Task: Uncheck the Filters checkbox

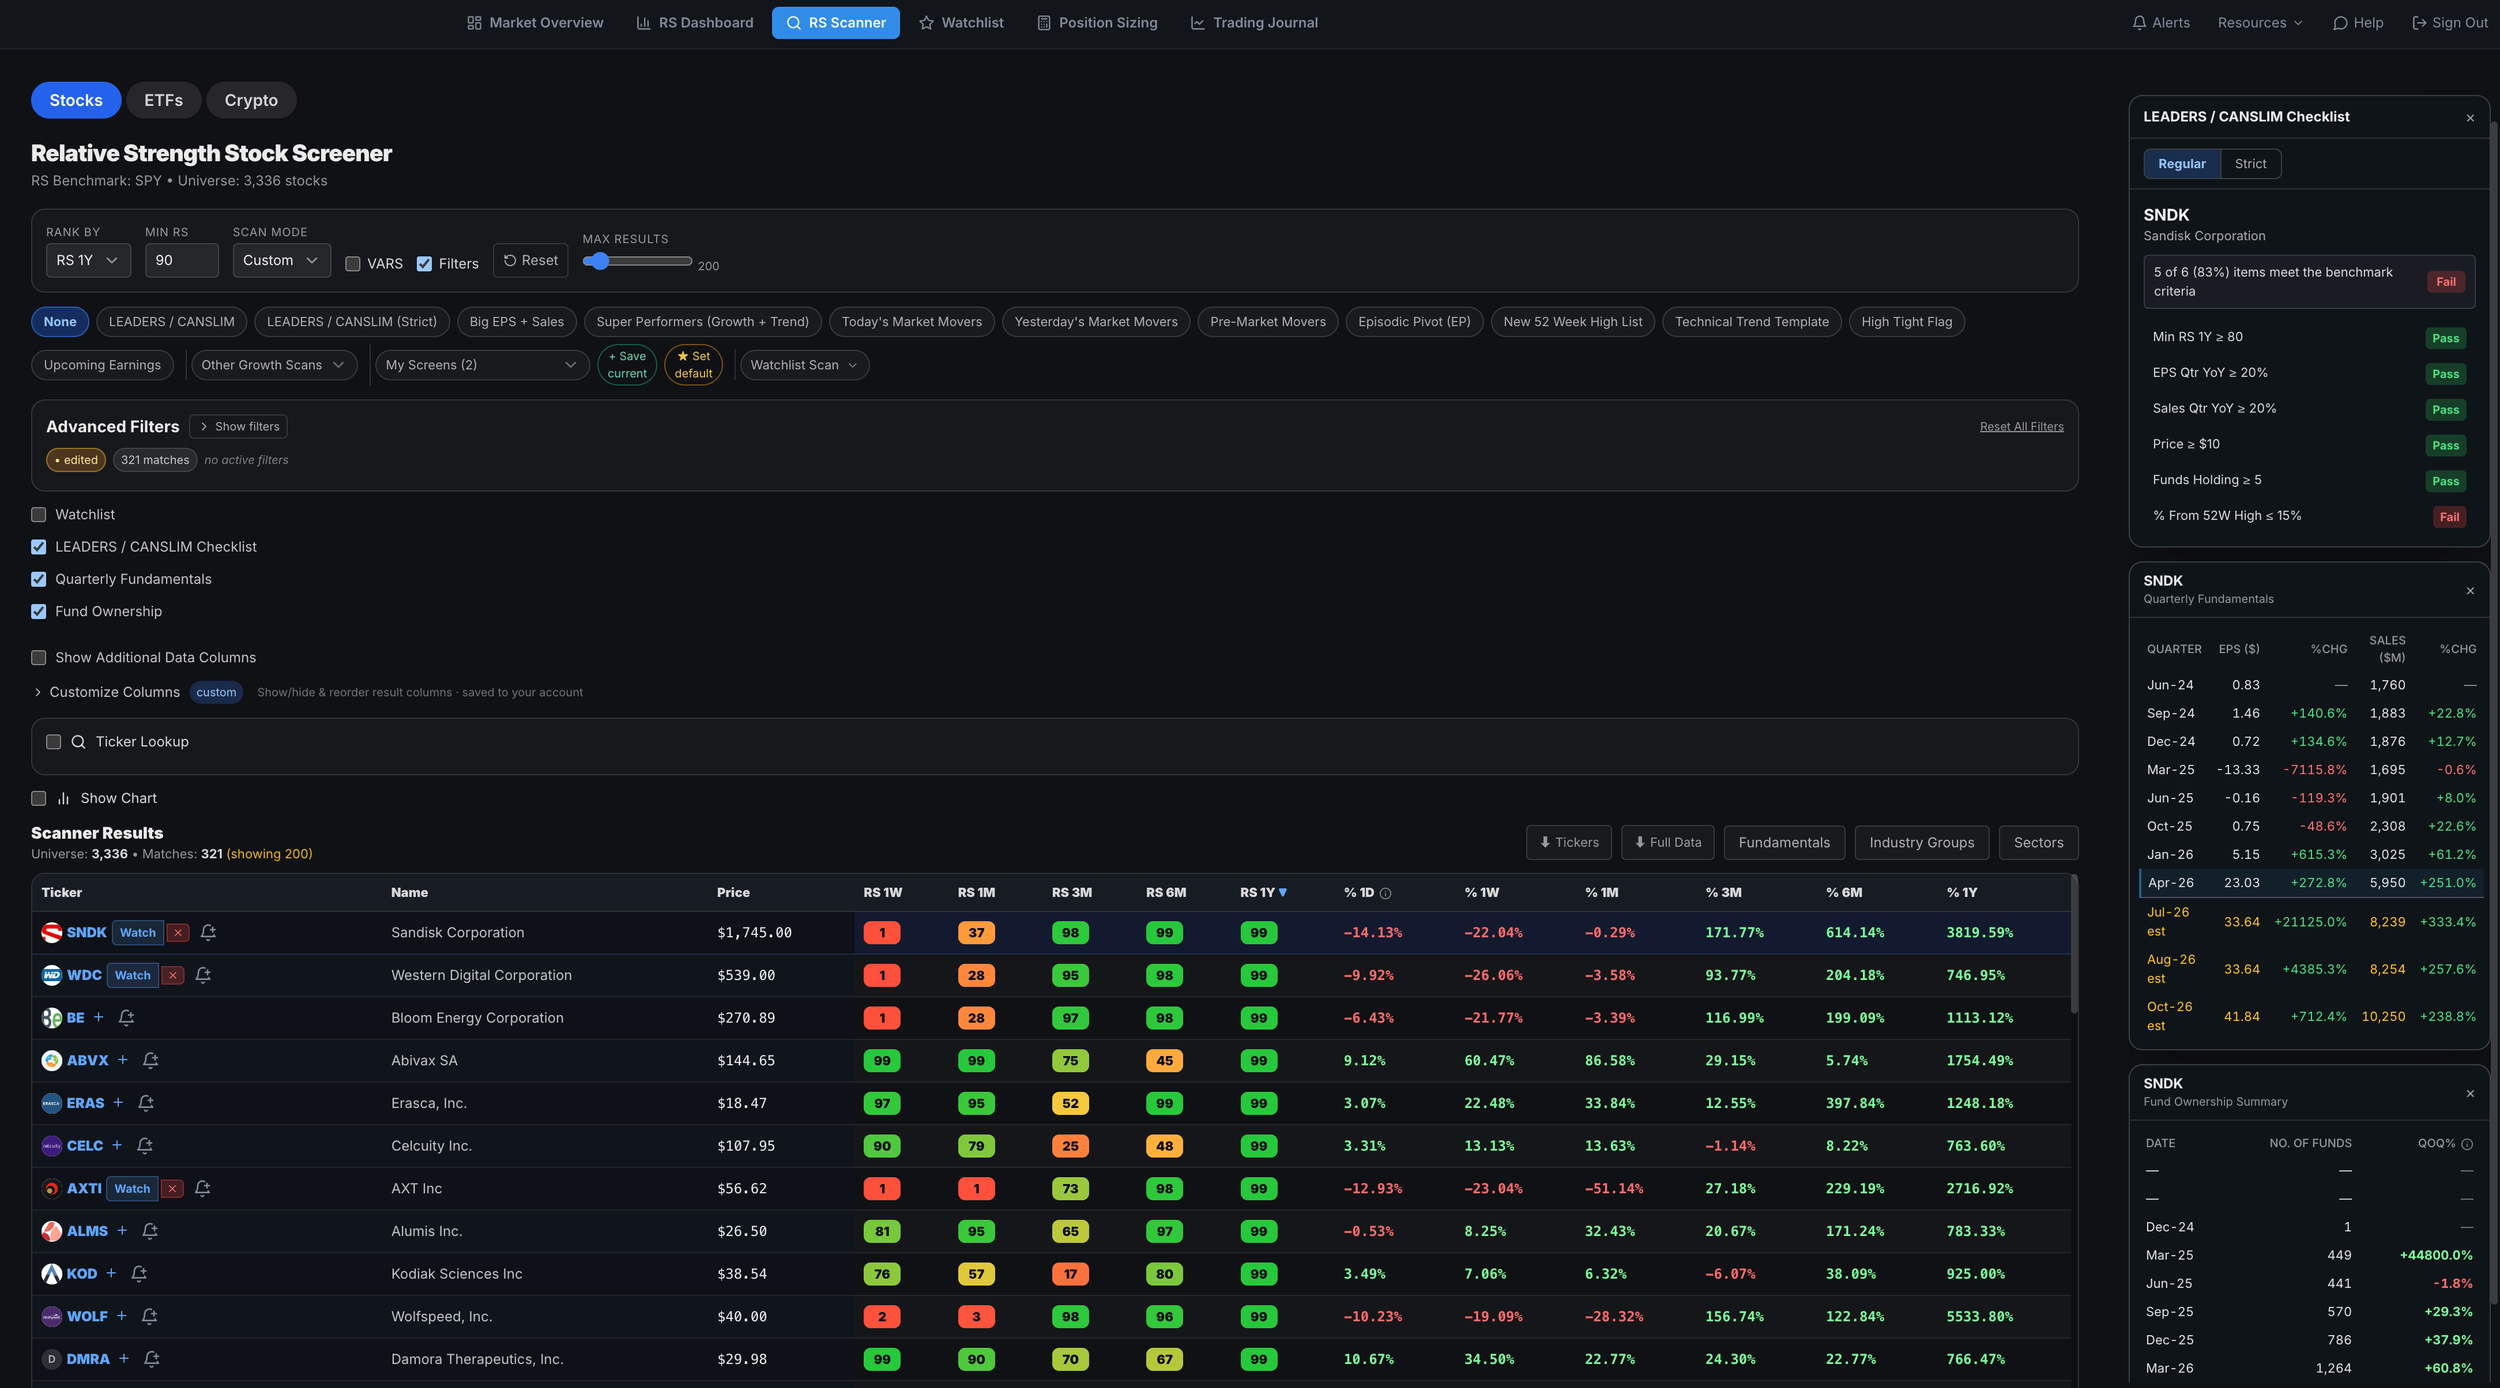Action: click(424, 264)
